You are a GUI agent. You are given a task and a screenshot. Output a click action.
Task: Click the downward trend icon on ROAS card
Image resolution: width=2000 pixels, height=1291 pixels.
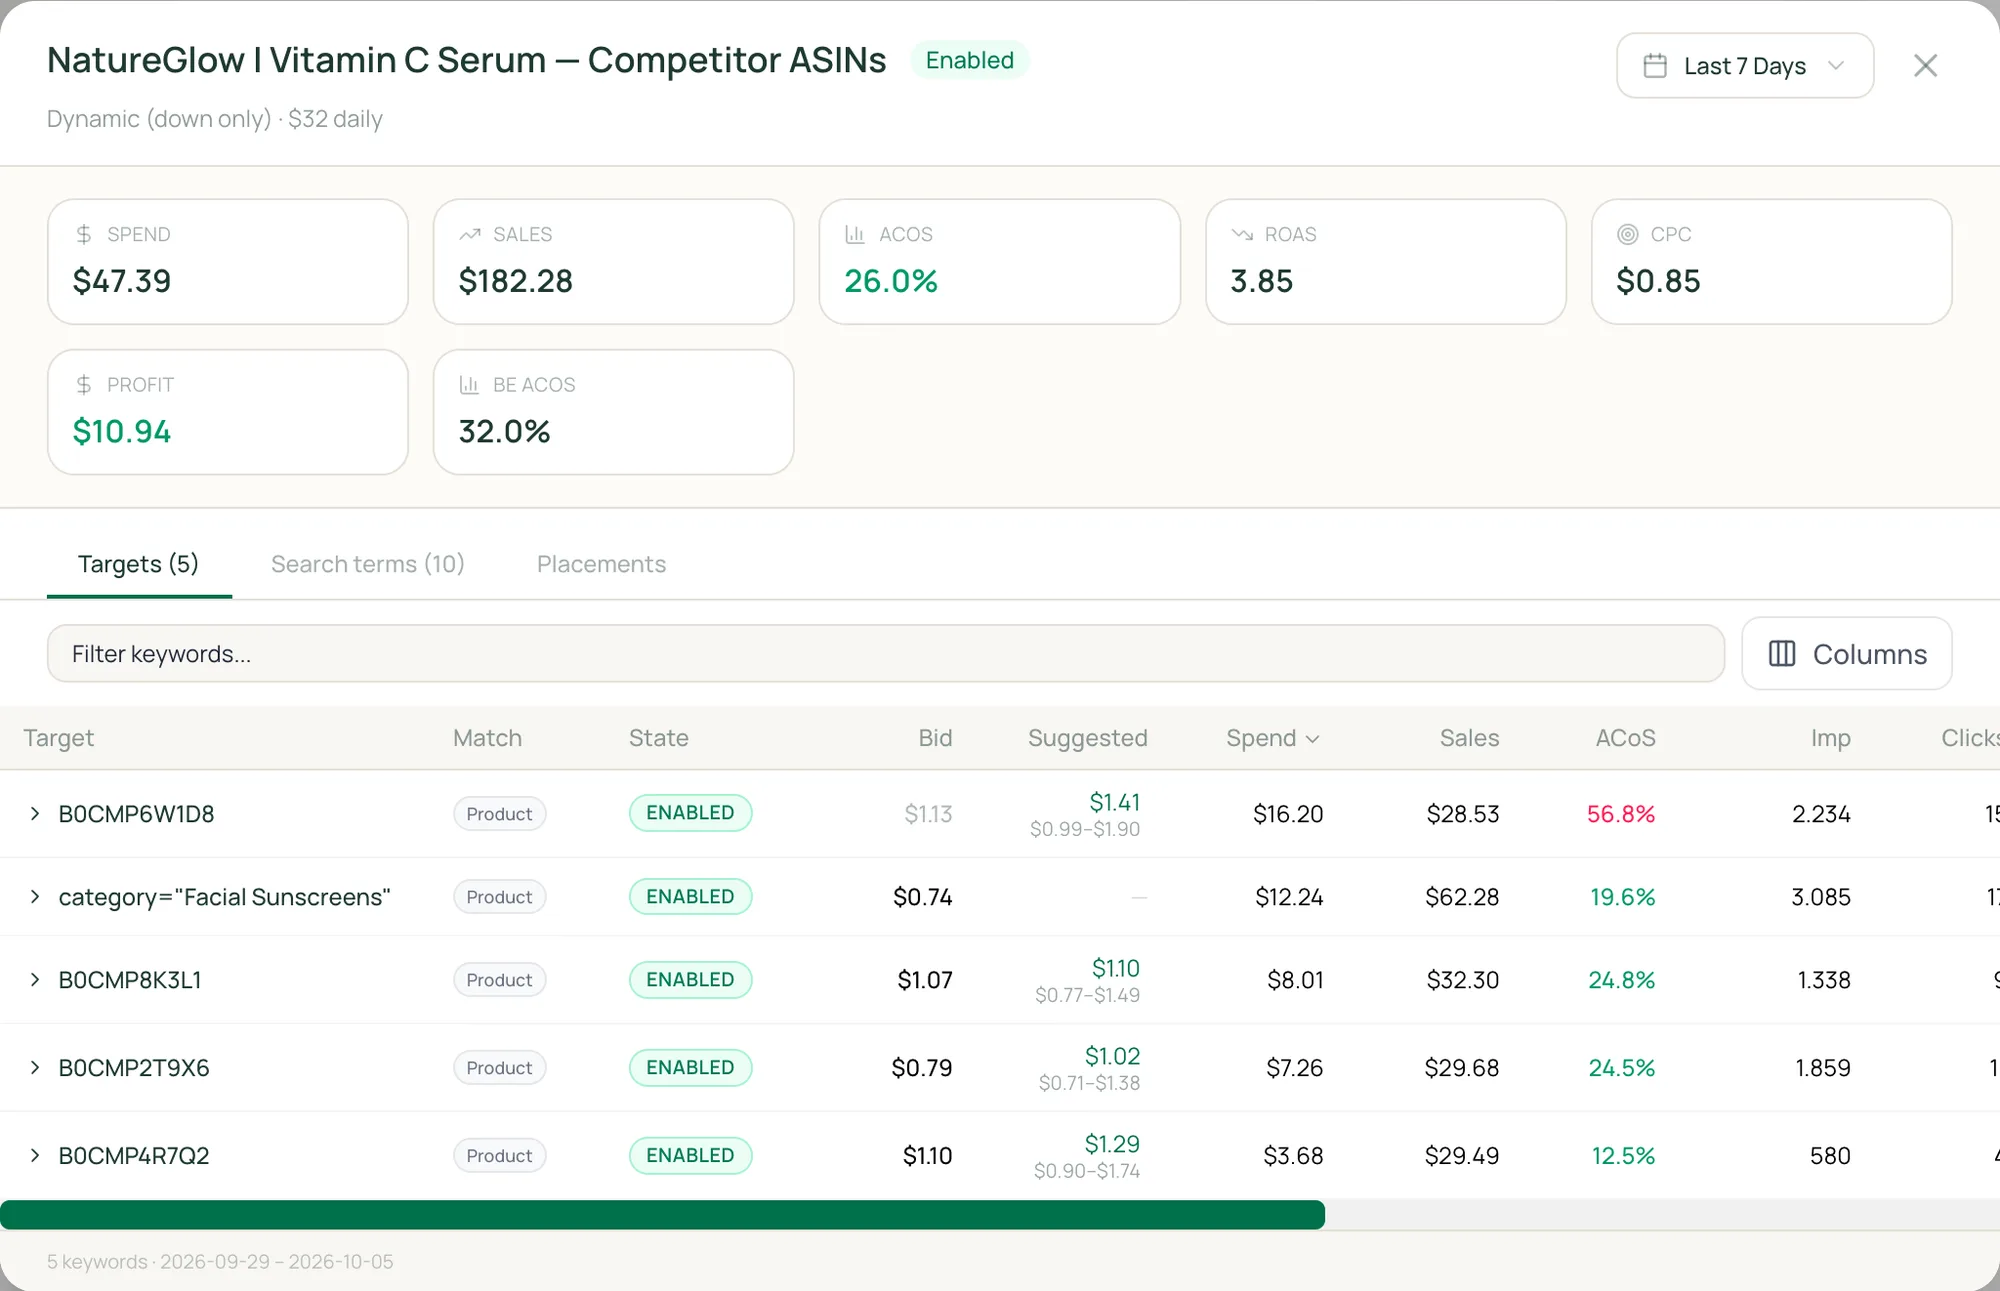coord(1242,234)
